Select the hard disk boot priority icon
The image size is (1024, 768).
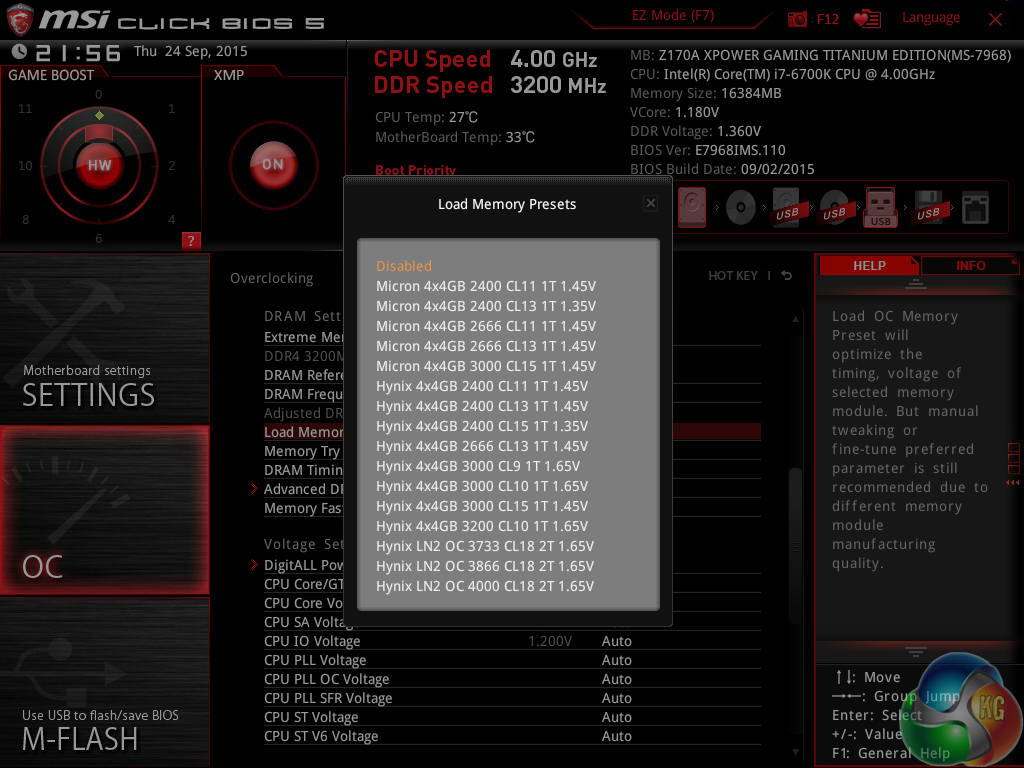pos(692,207)
